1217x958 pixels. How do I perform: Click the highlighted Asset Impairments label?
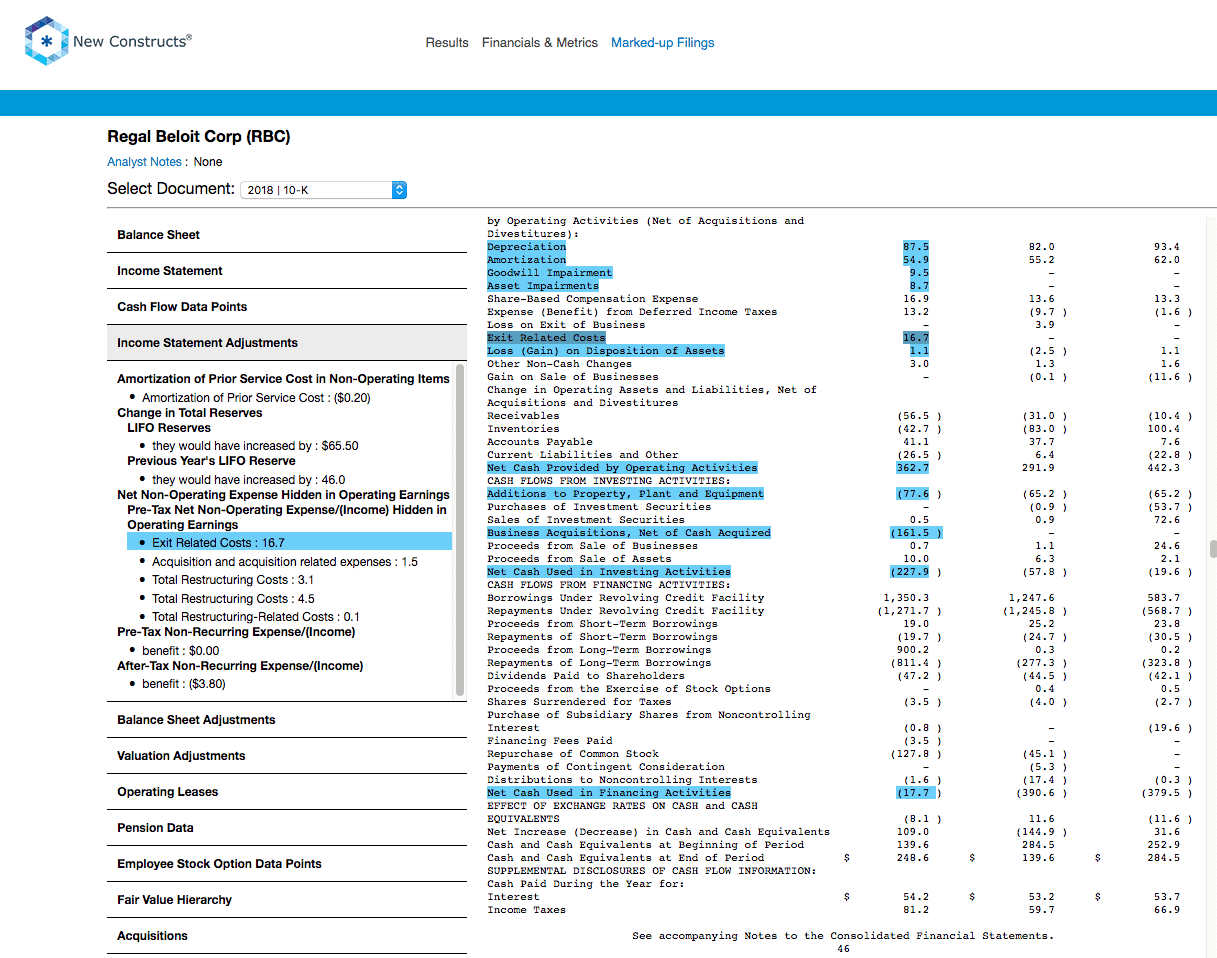pos(543,286)
